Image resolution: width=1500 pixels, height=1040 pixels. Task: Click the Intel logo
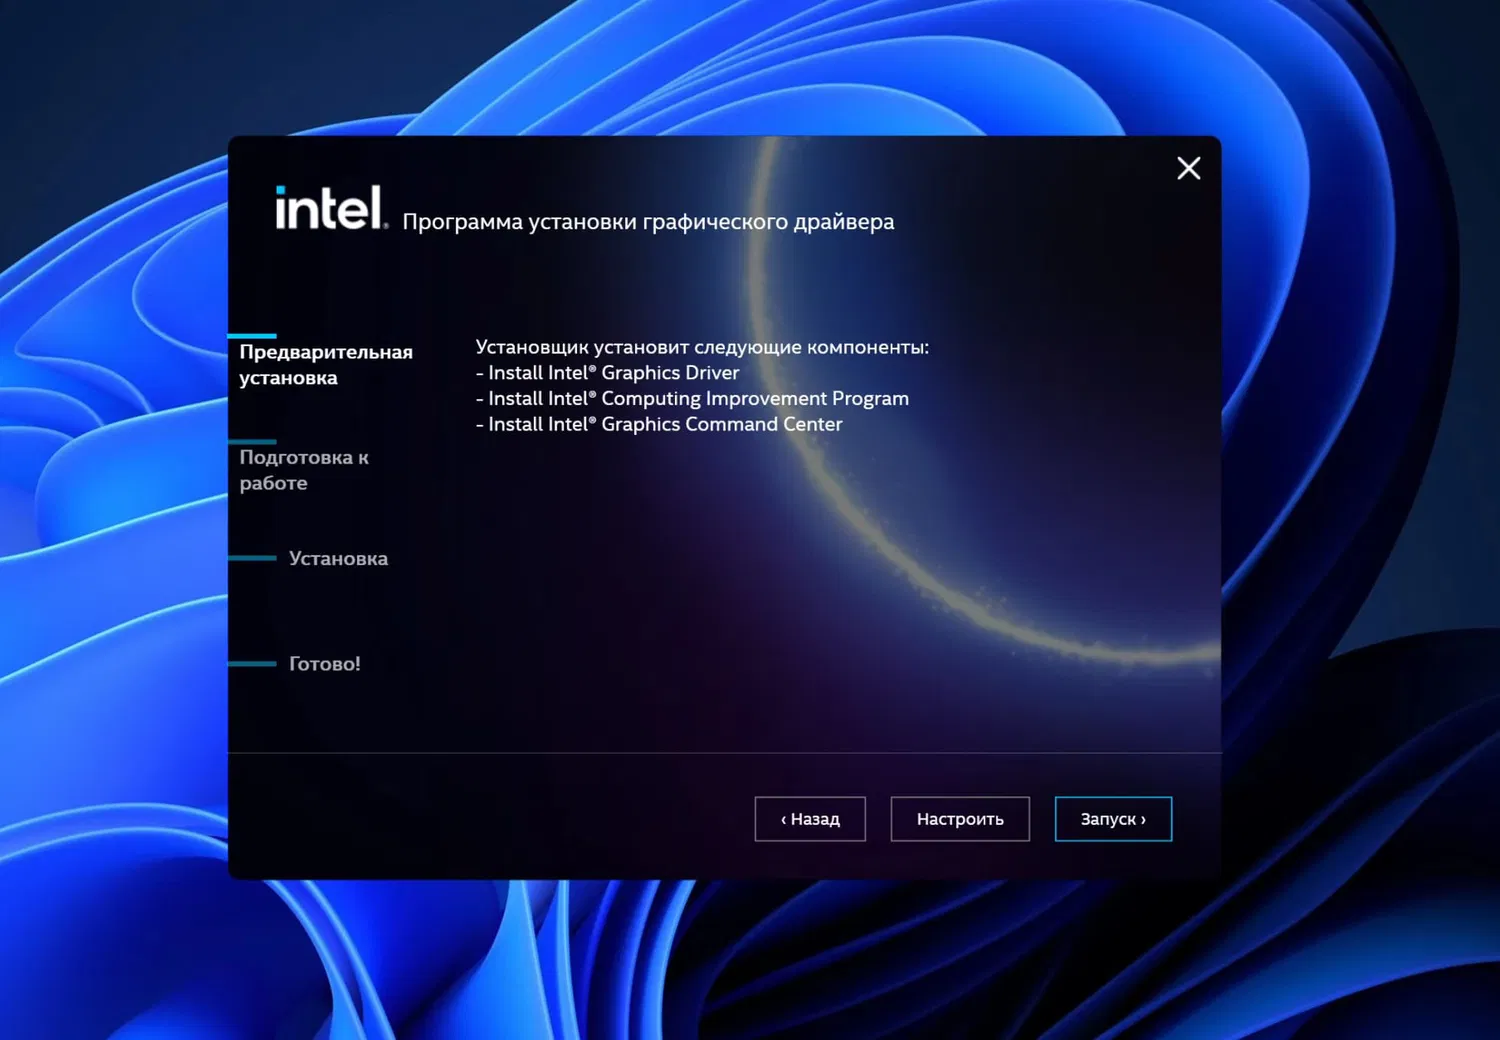[331, 208]
